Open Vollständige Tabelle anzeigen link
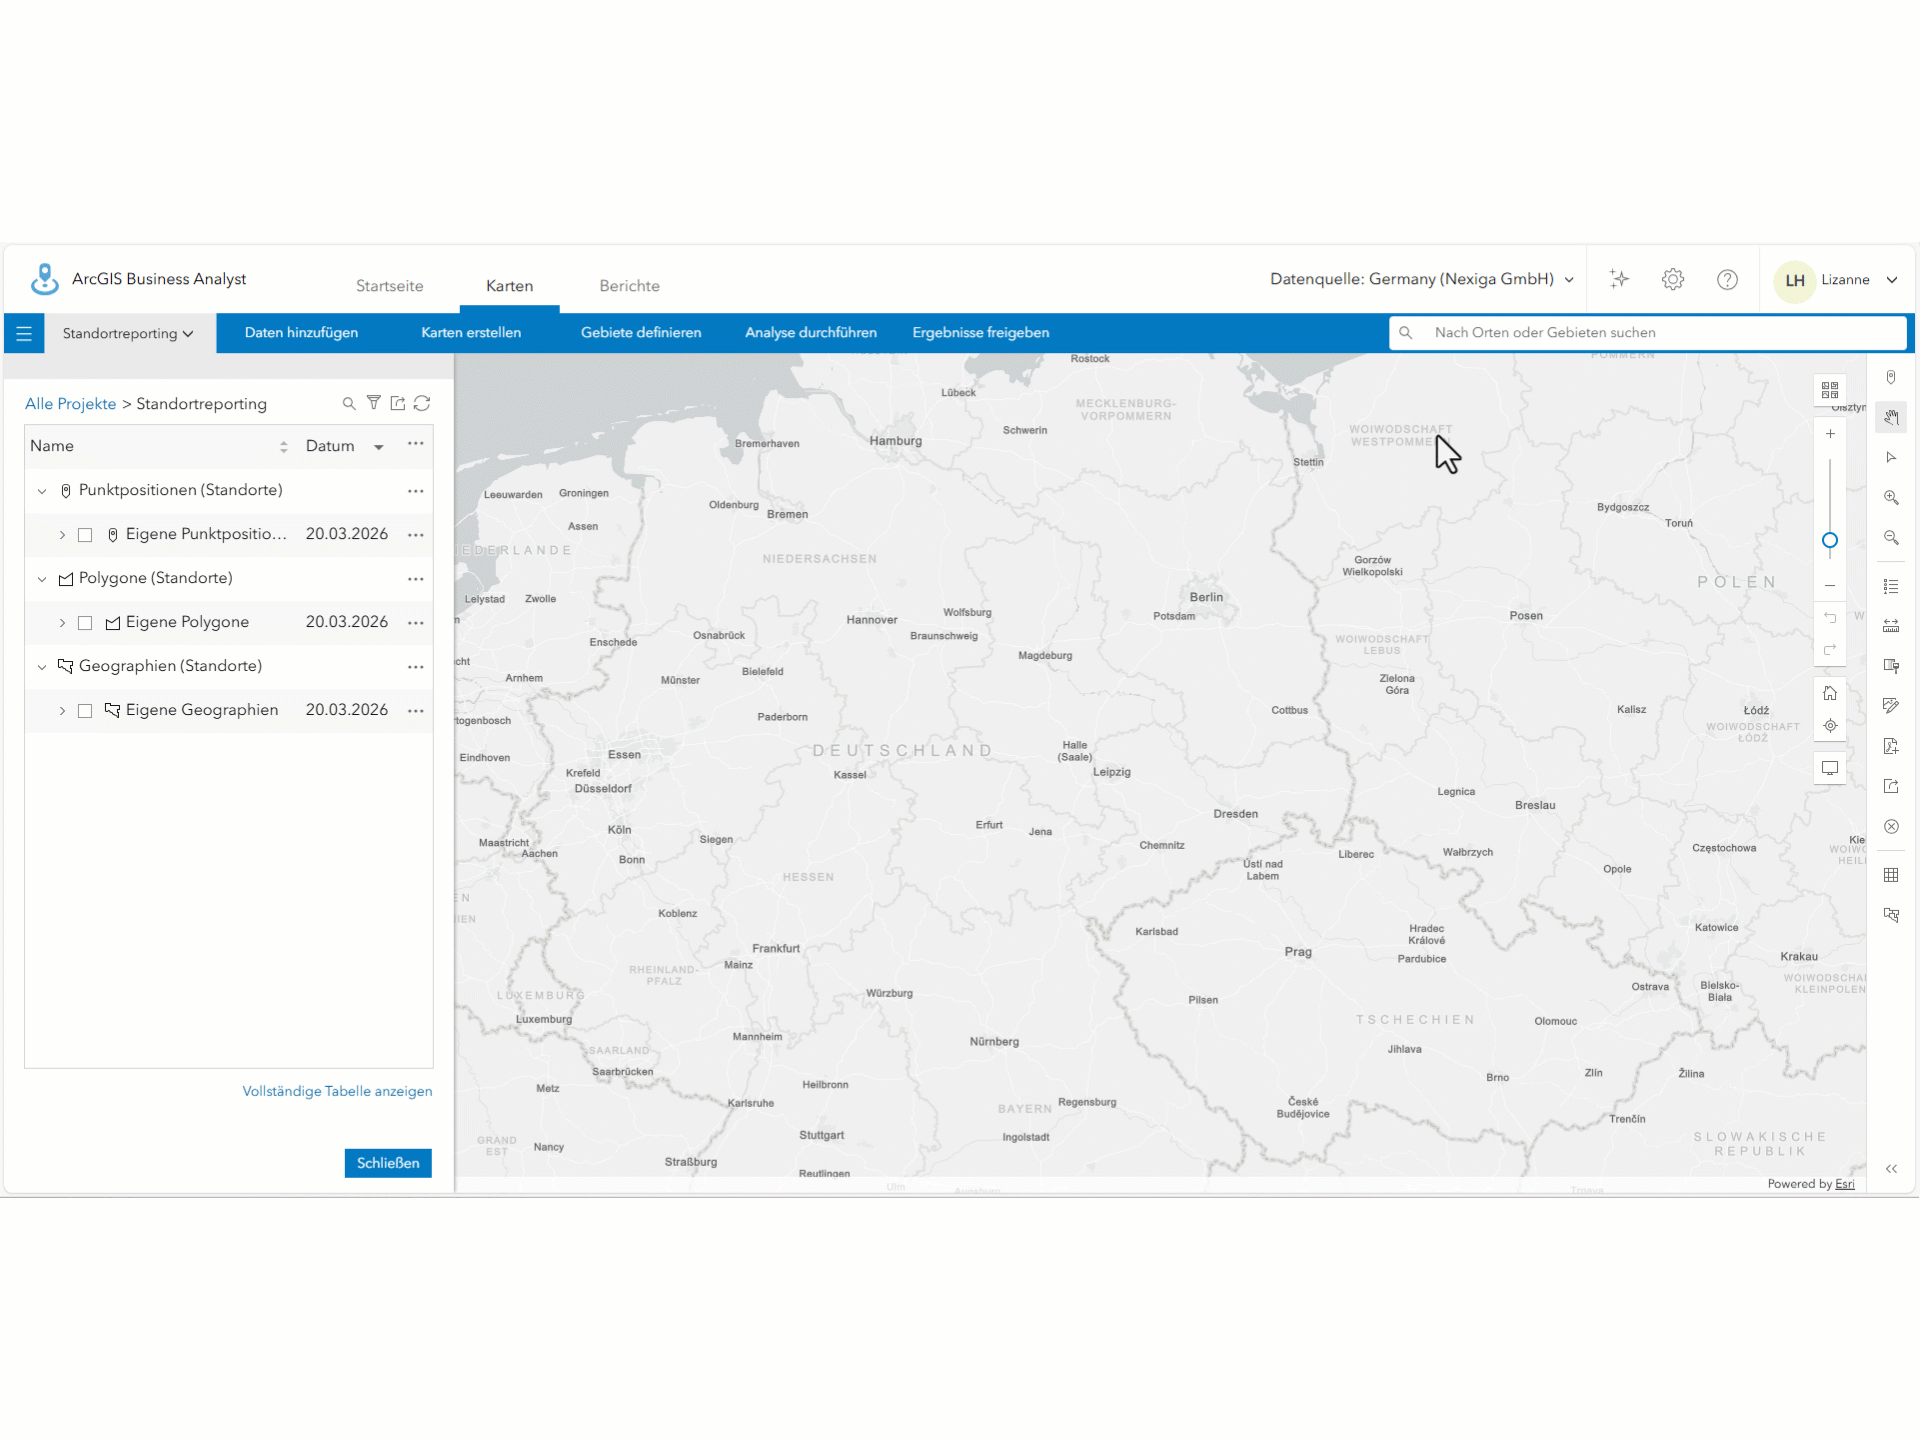This screenshot has width=1920, height=1440. [x=337, y=1091]
